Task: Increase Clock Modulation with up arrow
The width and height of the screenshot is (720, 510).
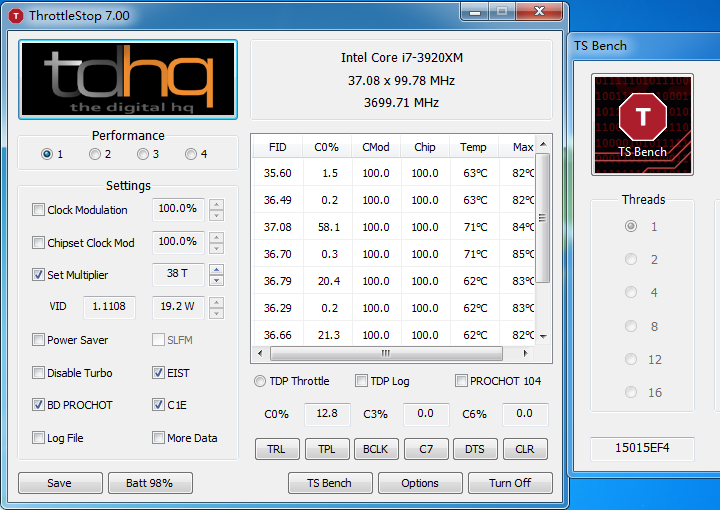Action: tap(216, 204)
